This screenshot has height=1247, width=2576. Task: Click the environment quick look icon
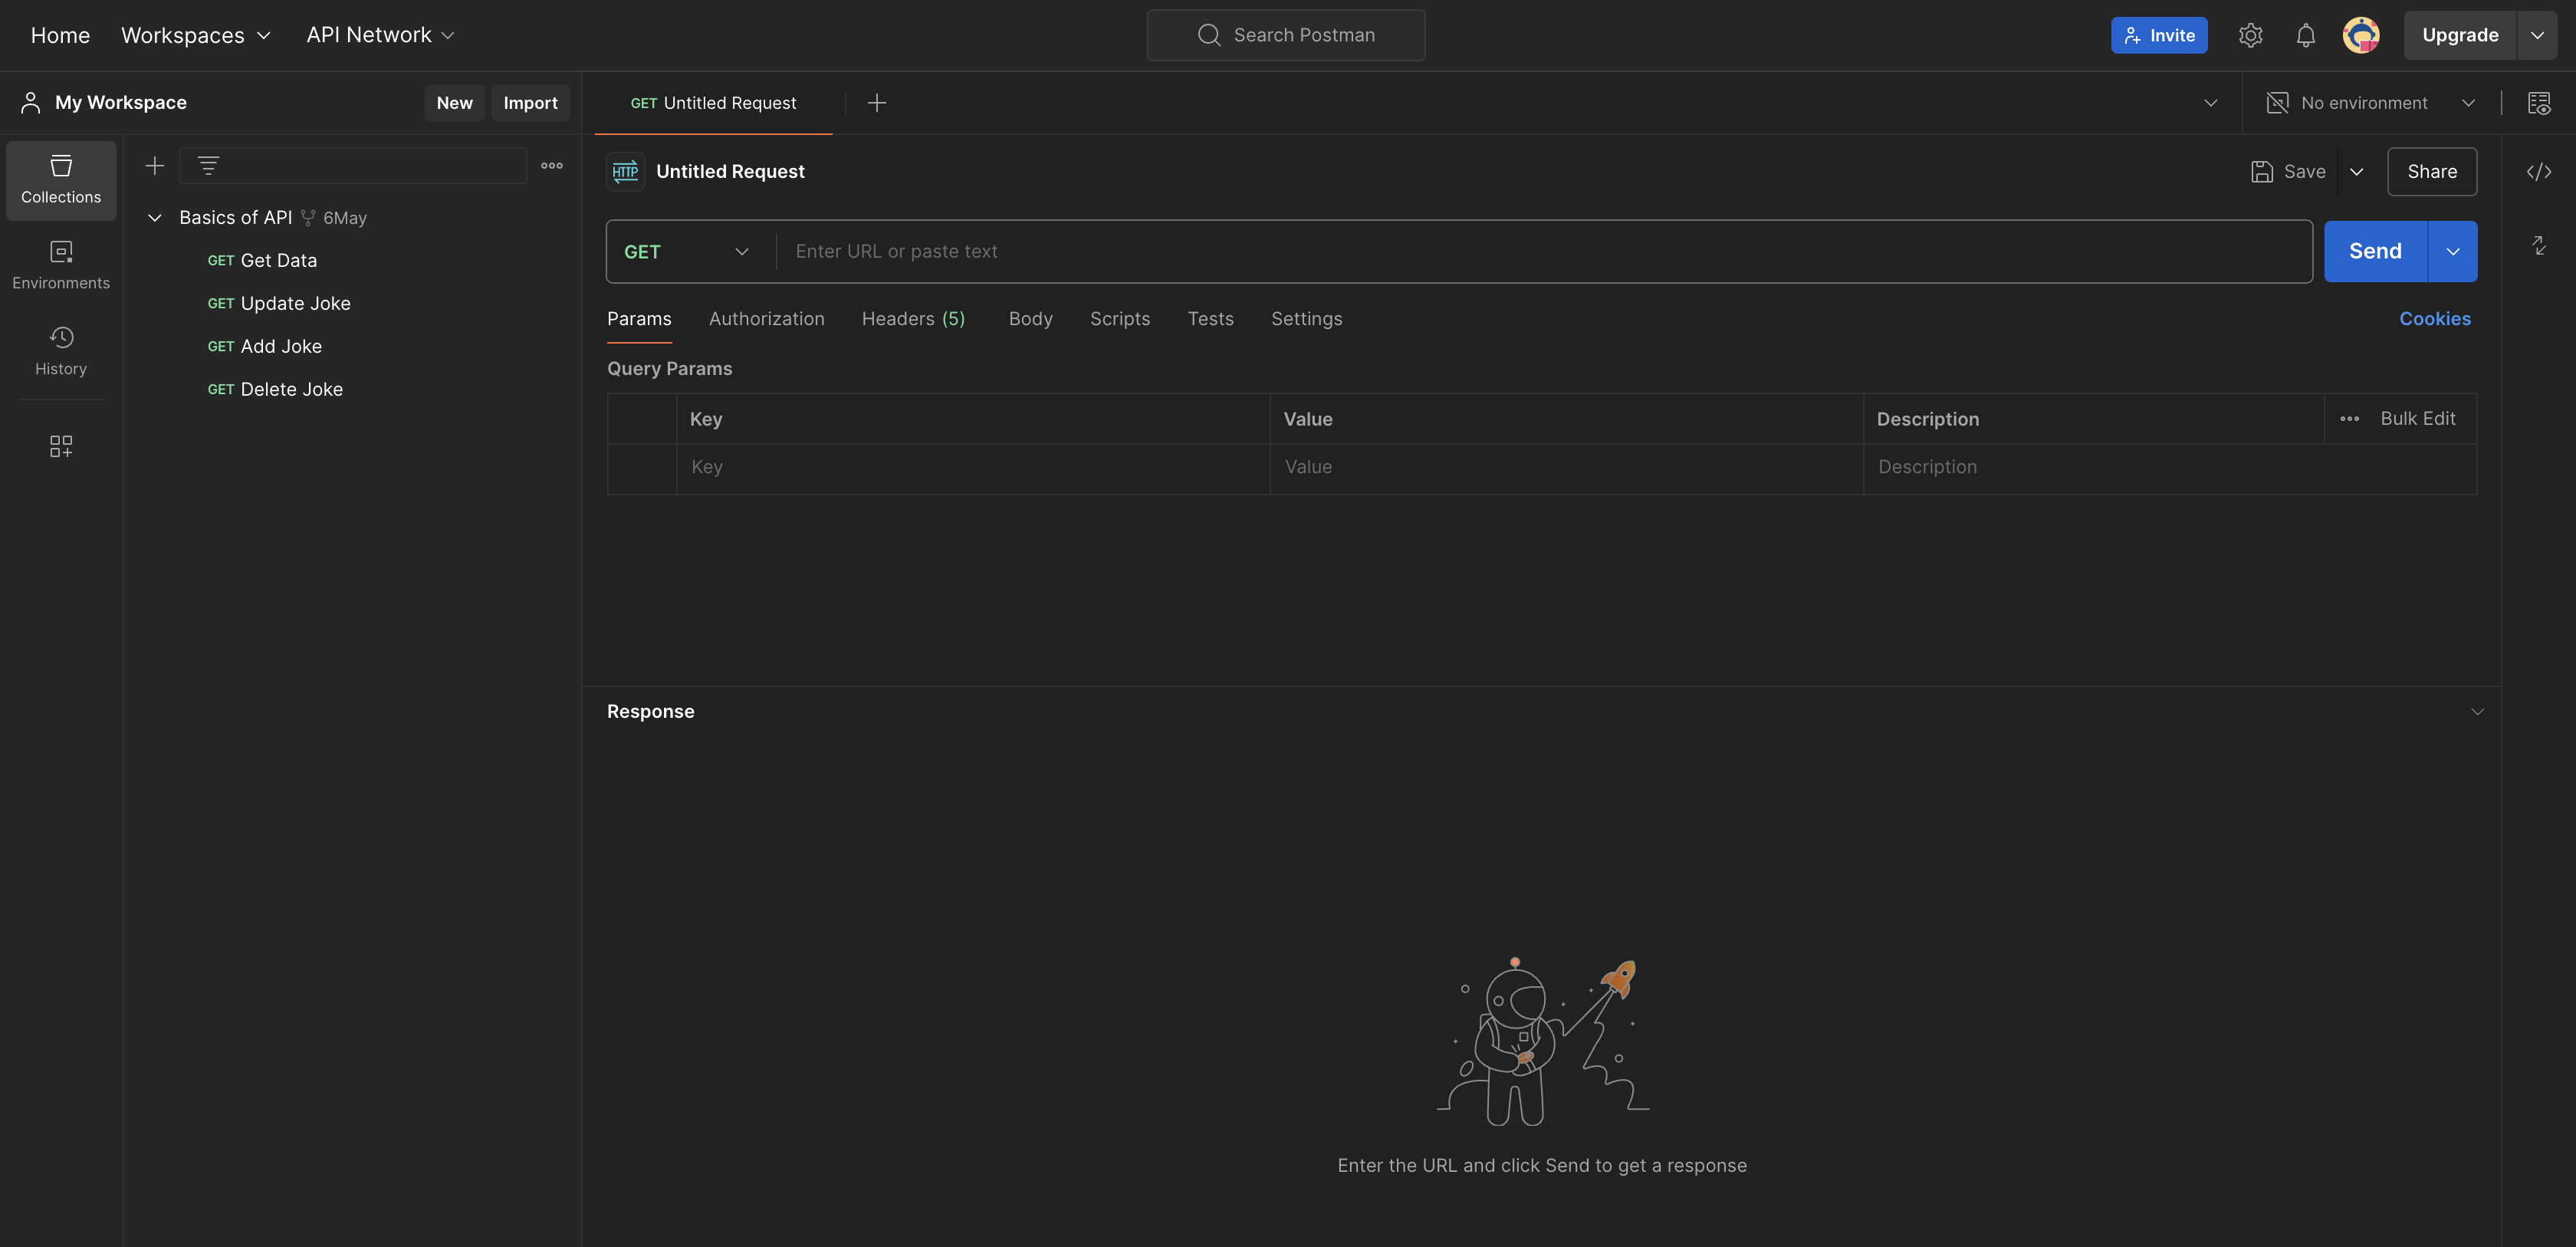pos(2538,103)
